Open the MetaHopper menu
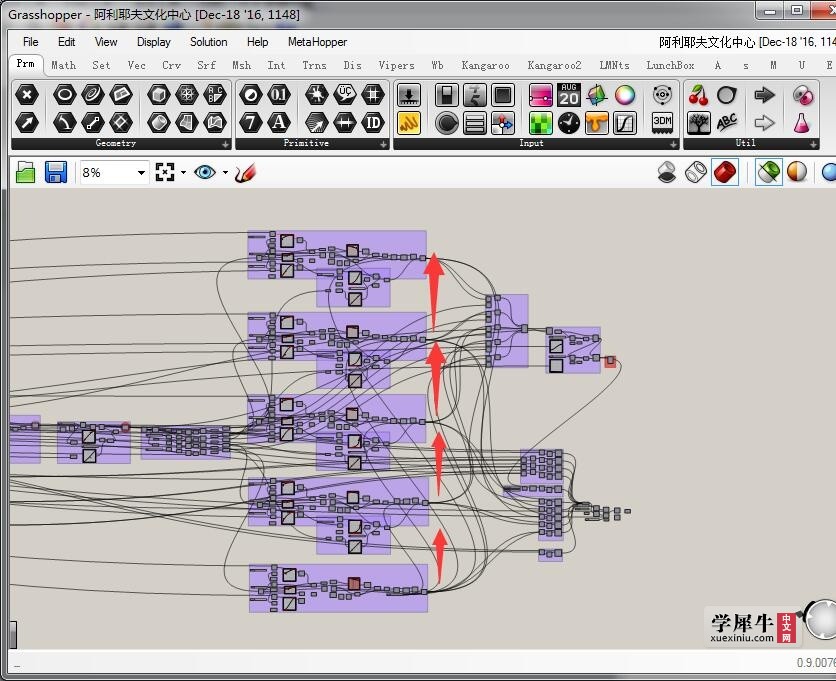The image size is (836, 681). (317, 42)
